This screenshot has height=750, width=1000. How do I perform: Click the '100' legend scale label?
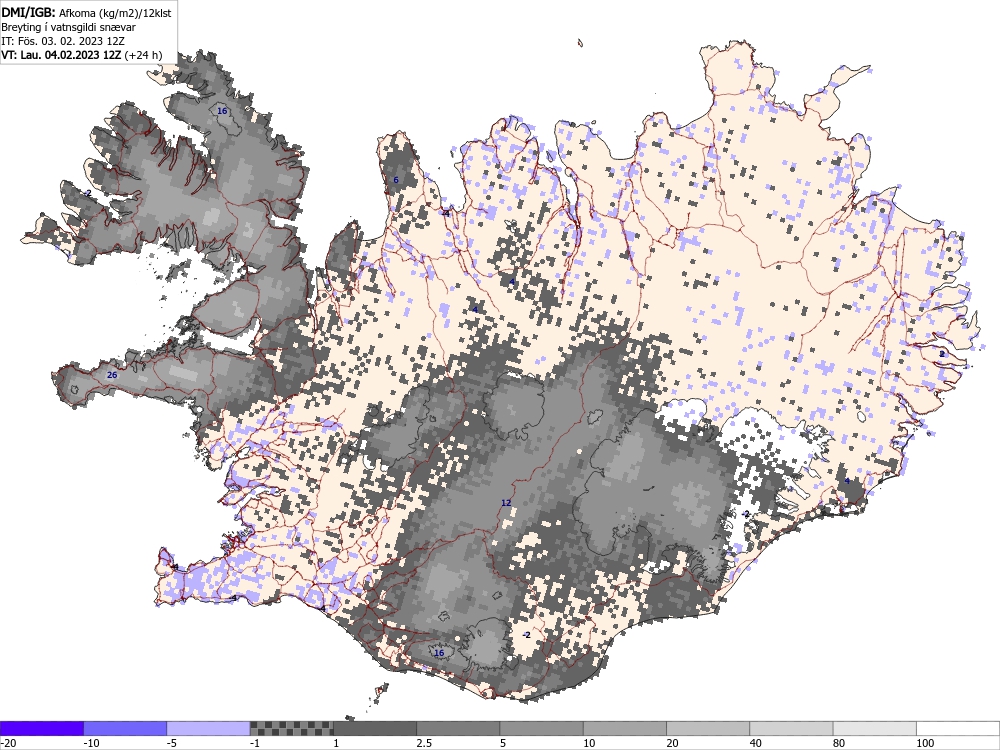[925, 743]
